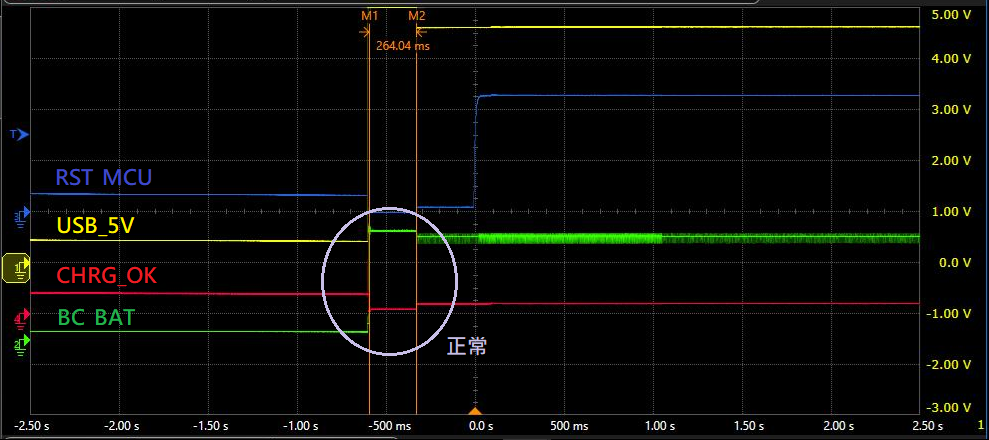Click the -2.00 V vertical scale value
Image resolution: width=989 pixels, height=440 pixels.
pos(948,365)
